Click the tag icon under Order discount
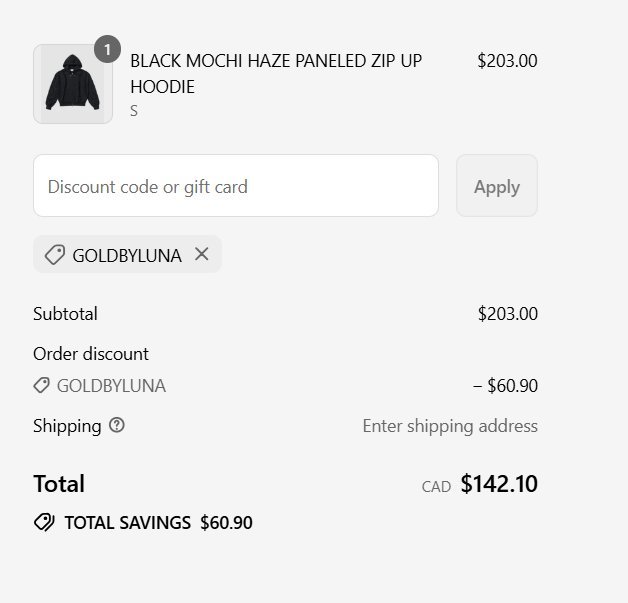Screen dimensions: 628x603 pos(41,386)
